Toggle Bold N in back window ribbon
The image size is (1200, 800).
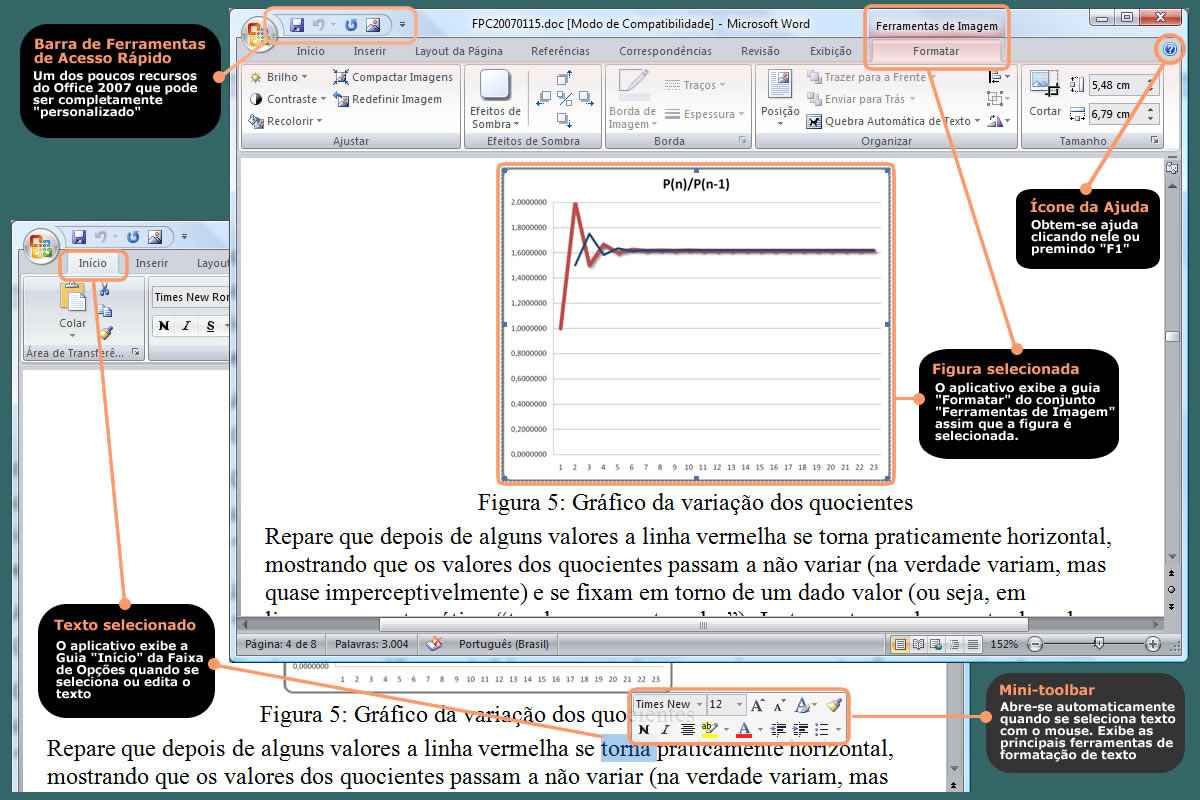click(163, 326)
